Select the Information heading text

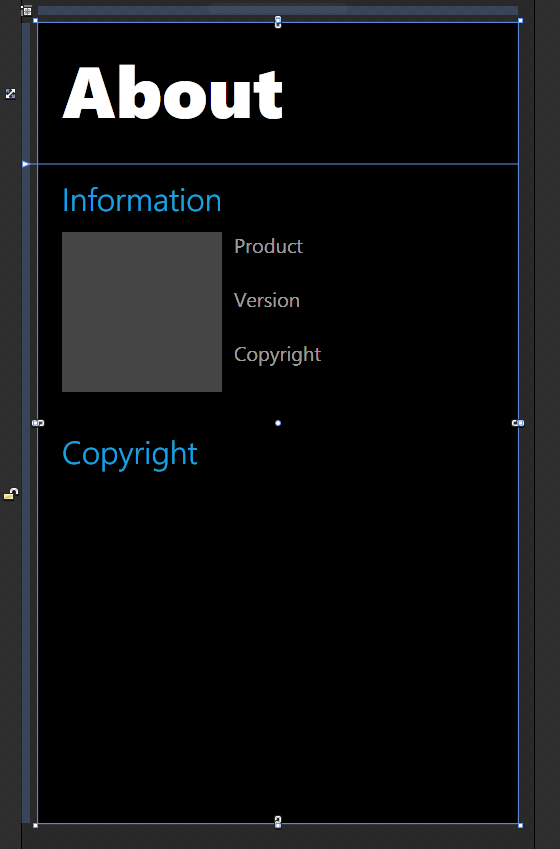142,200
